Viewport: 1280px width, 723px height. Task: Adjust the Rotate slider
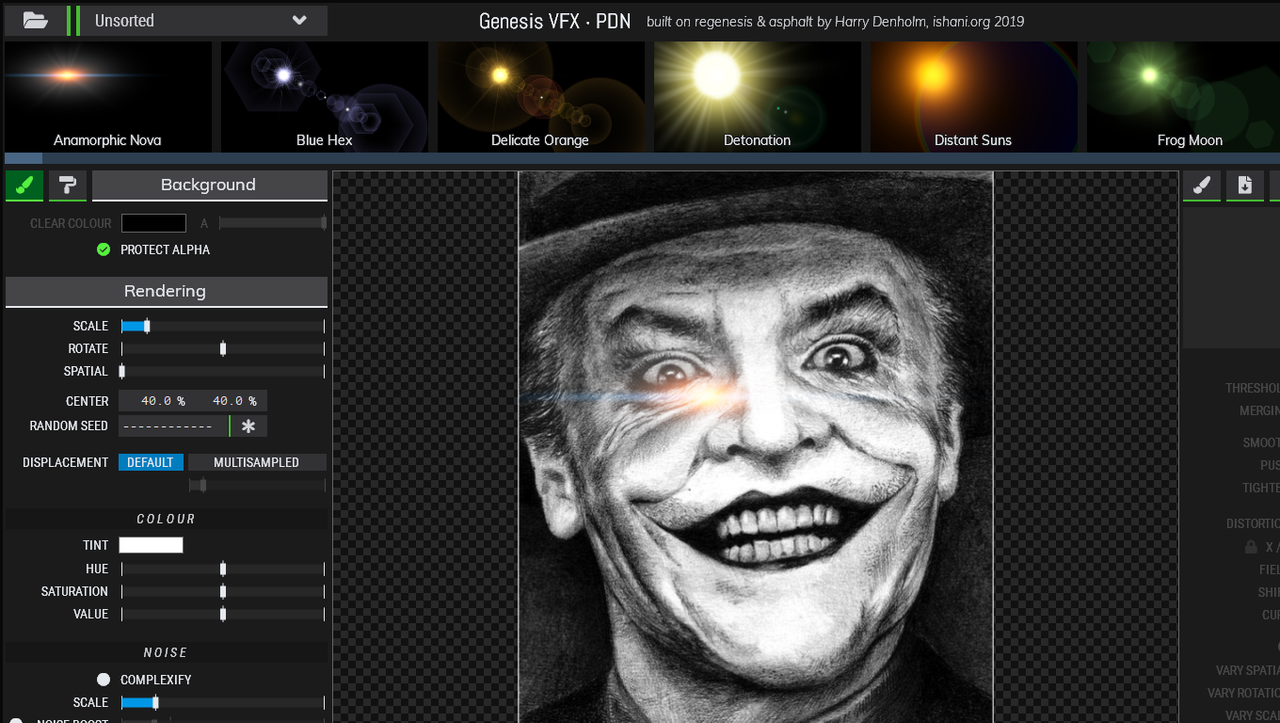pos(223,349)
